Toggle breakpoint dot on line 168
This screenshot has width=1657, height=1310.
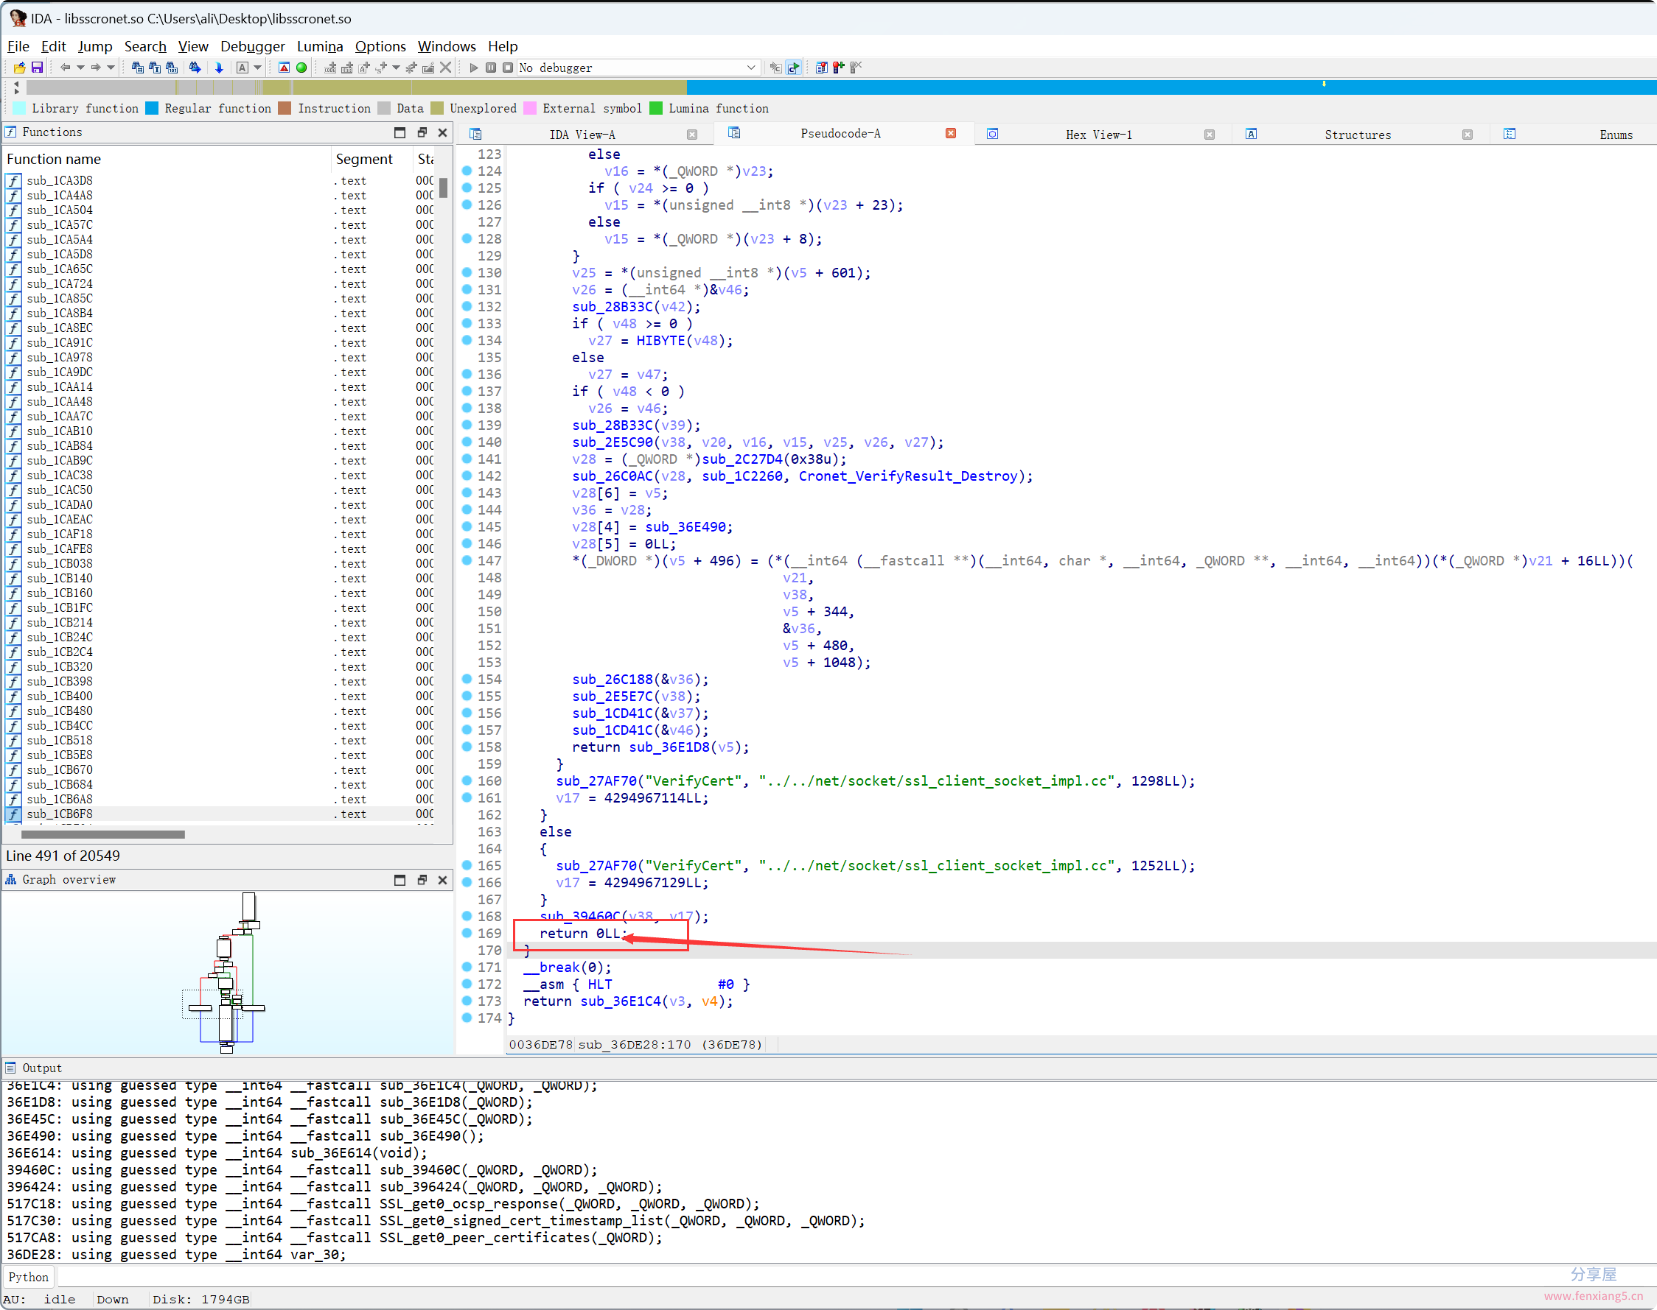click(467, 916)
